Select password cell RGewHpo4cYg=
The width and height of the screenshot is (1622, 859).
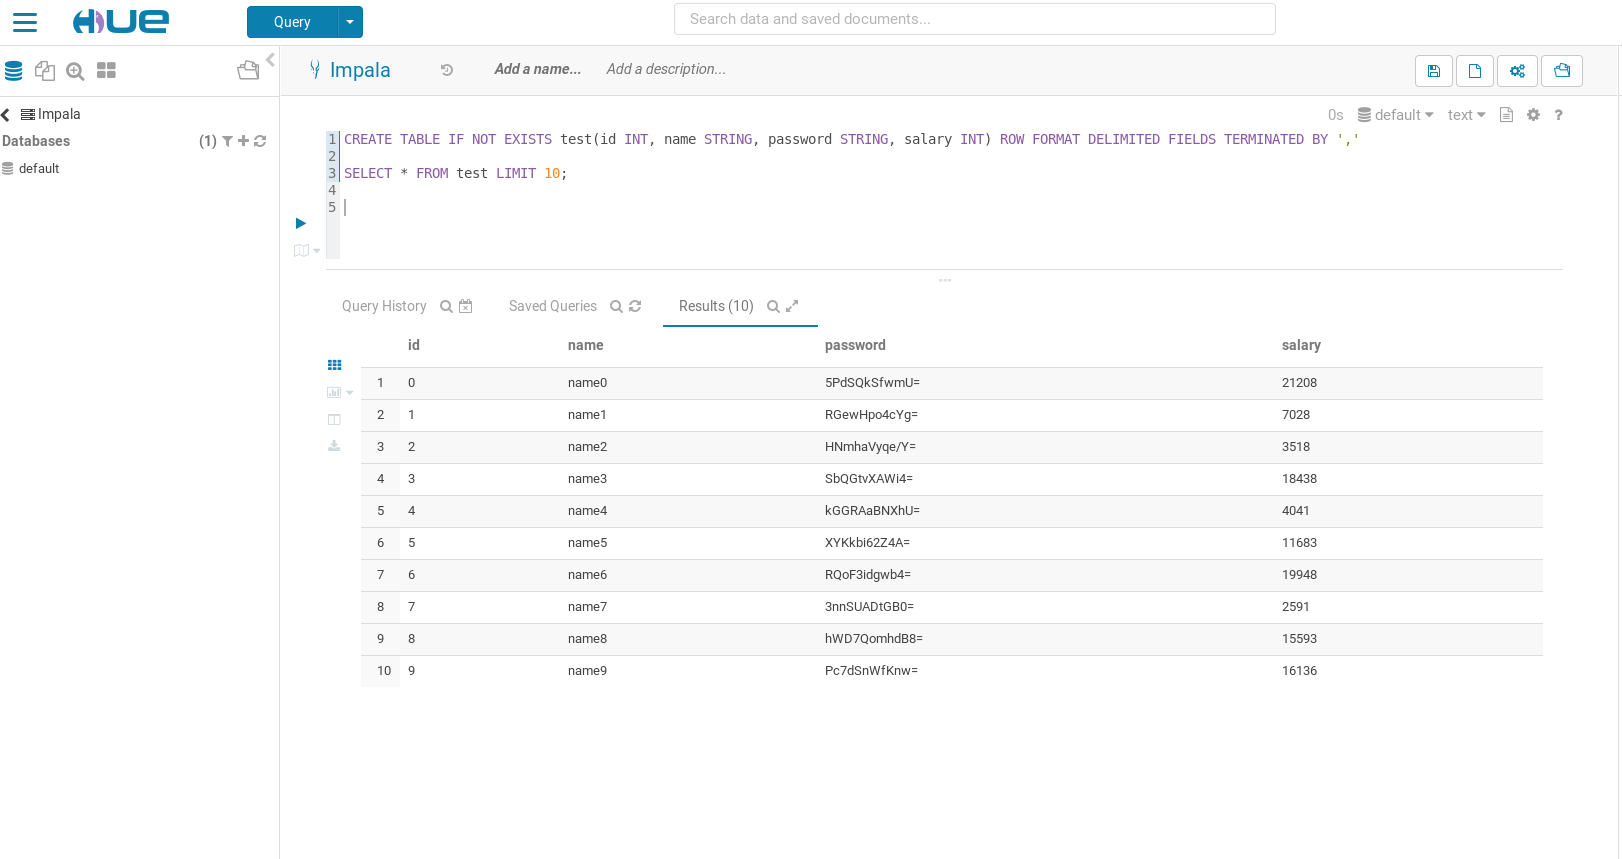(871, 415)
